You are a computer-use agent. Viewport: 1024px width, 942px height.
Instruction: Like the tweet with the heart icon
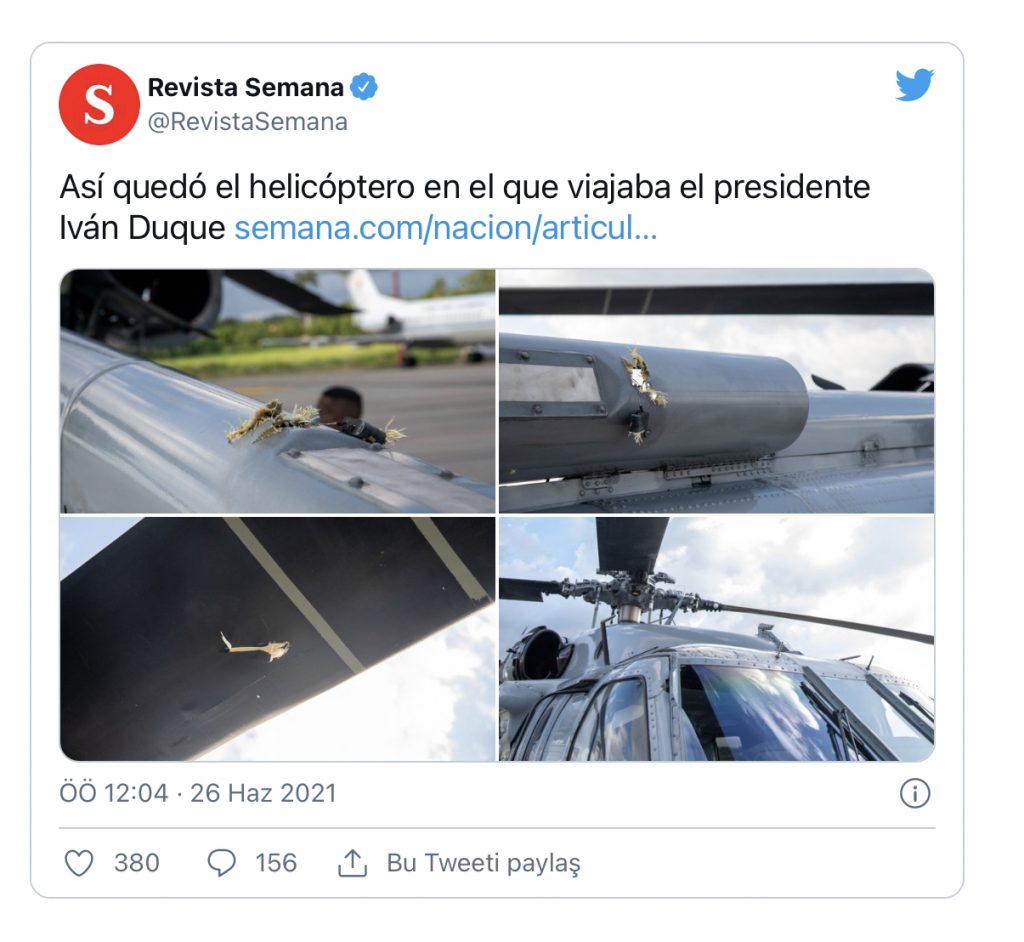tap(79, 863)
